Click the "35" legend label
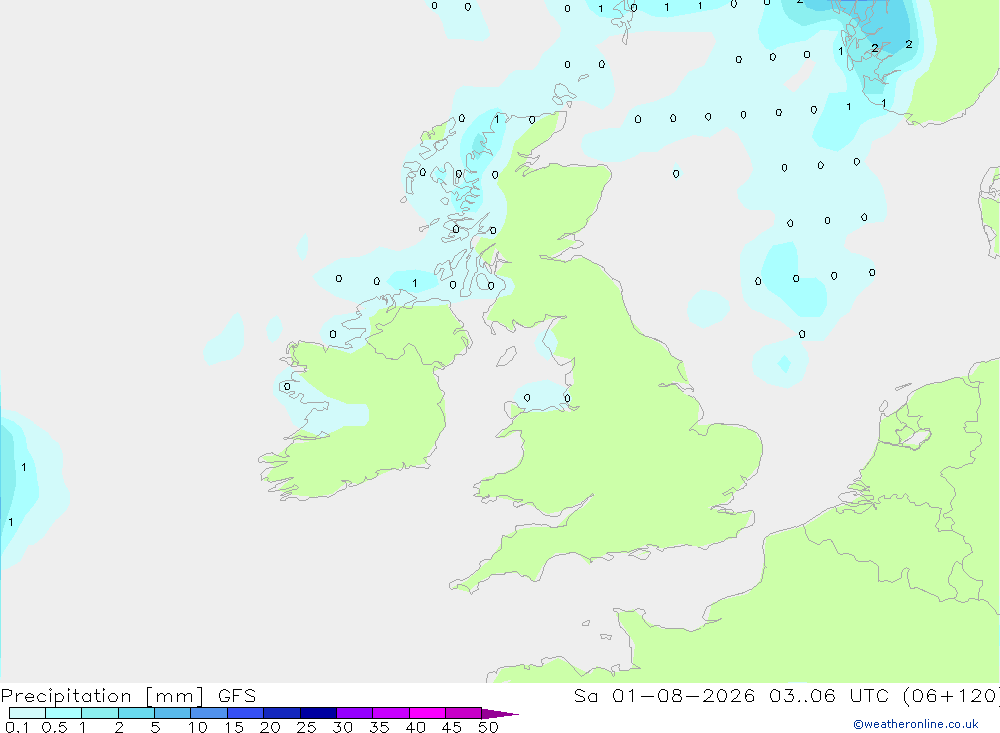This screenshot has width=1000, height=733. (x=379, y=727)
